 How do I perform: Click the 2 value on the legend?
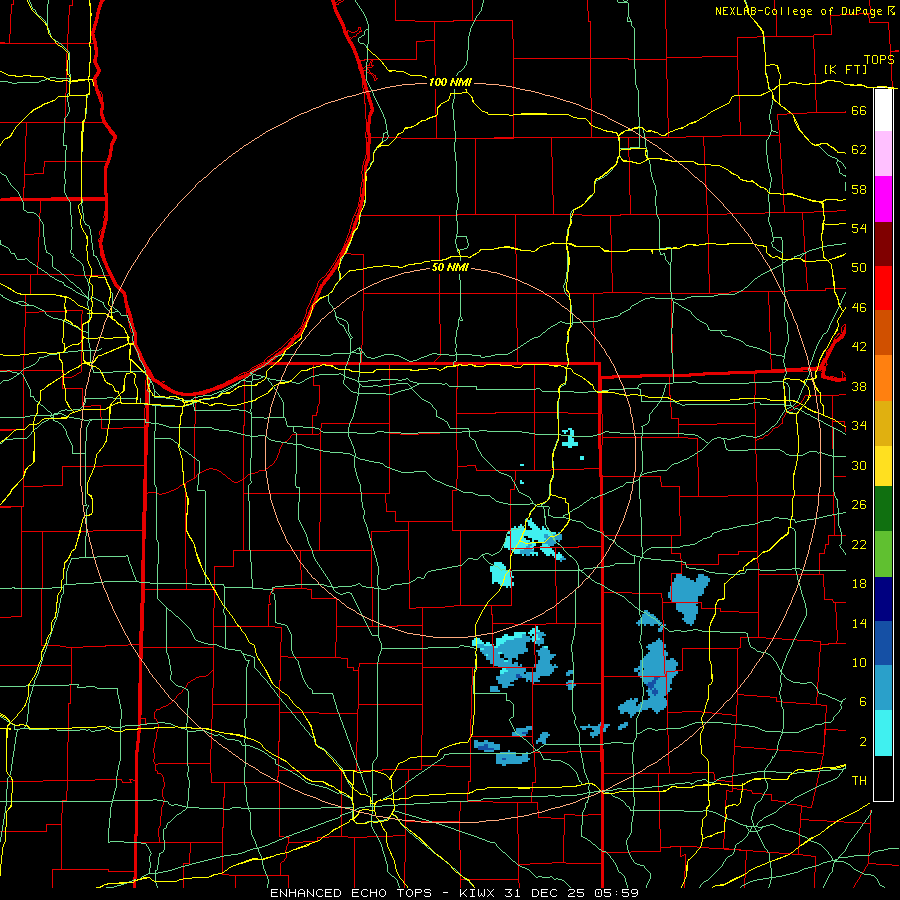coord(862,742)
